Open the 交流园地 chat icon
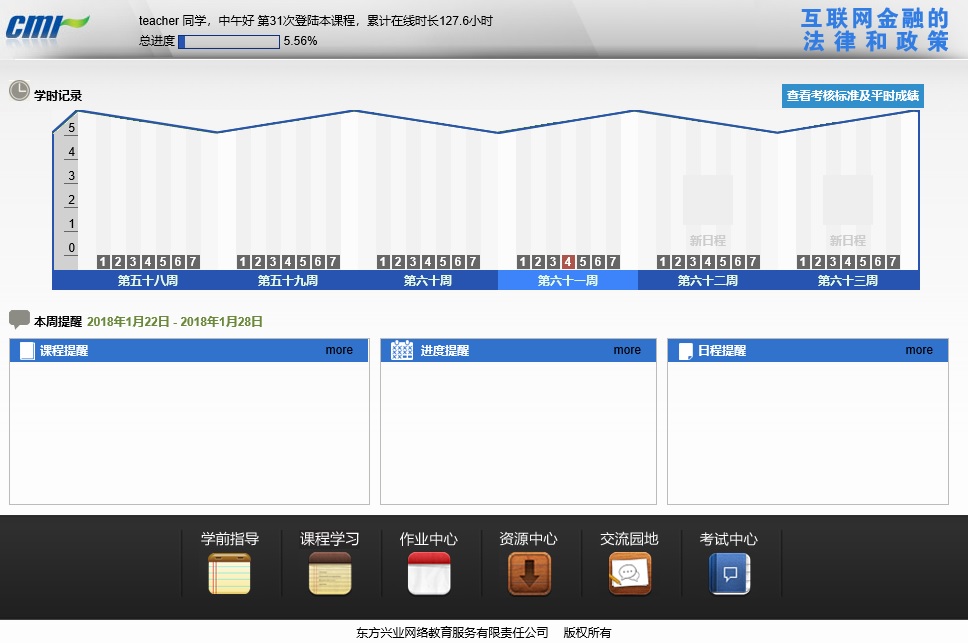Image resolution: width=968 pixels, height=643 pixels. tap(629, 573)
